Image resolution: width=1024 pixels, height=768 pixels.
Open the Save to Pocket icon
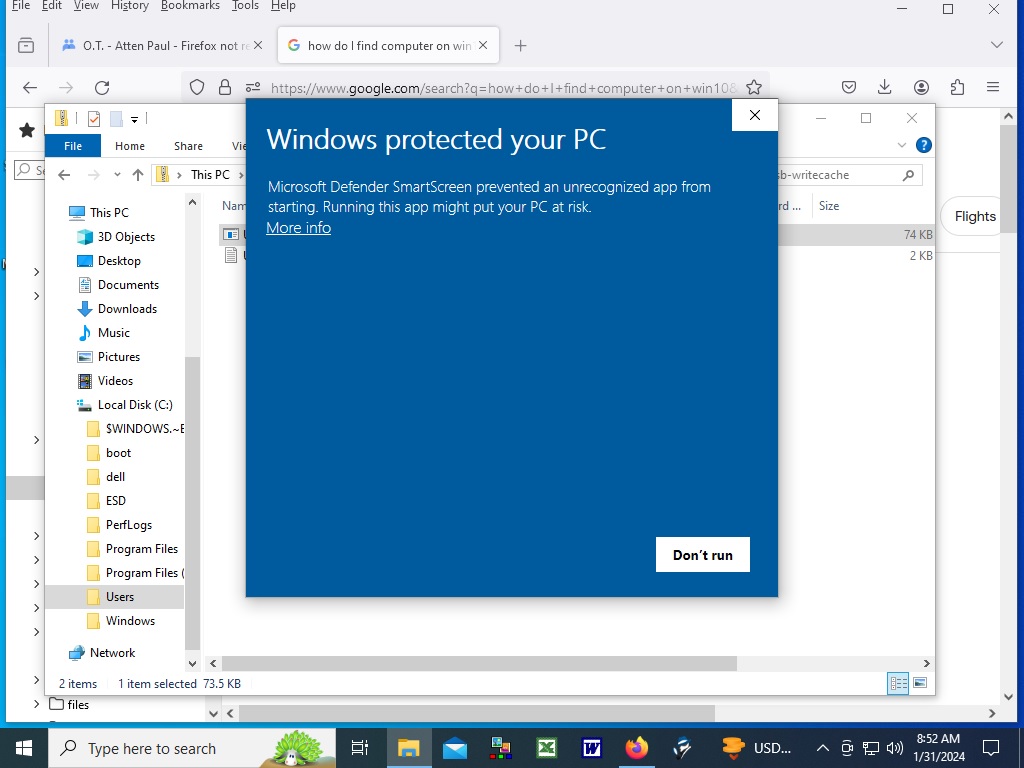(x=849, y=88)
